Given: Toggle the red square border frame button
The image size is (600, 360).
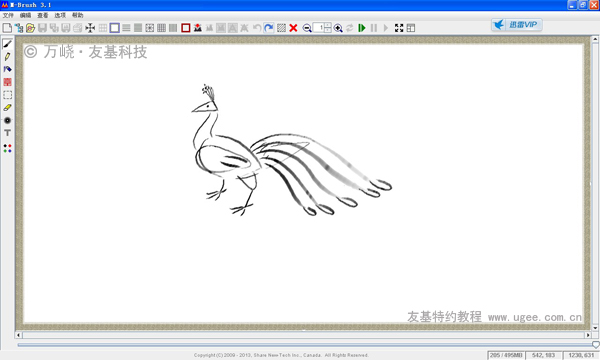Looking at the screenshot, I should pyautogui.click(x=186, y=28).
